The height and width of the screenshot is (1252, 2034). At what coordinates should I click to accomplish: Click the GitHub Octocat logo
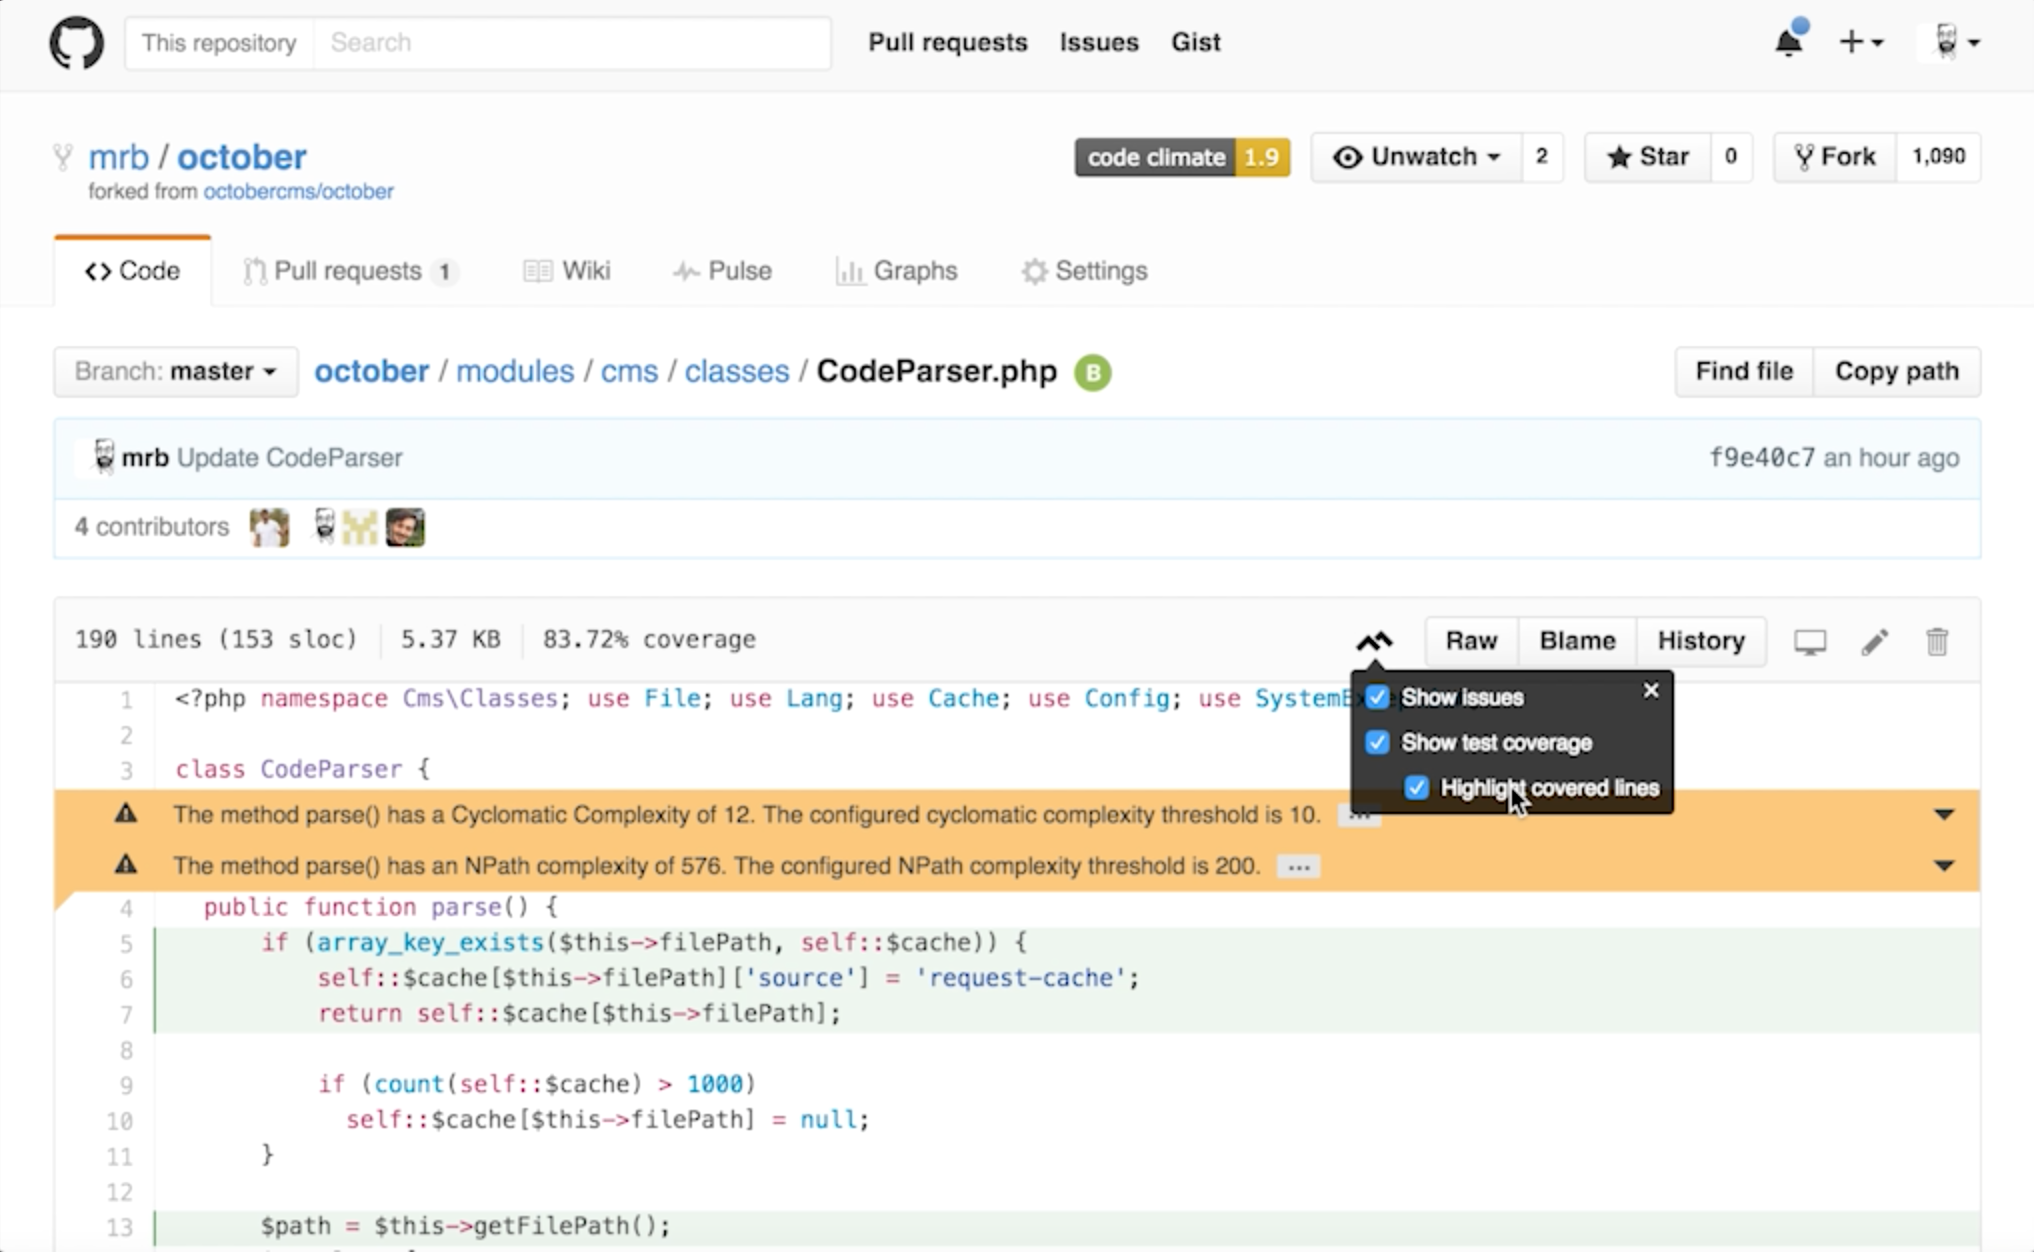[x=76, y=43]
